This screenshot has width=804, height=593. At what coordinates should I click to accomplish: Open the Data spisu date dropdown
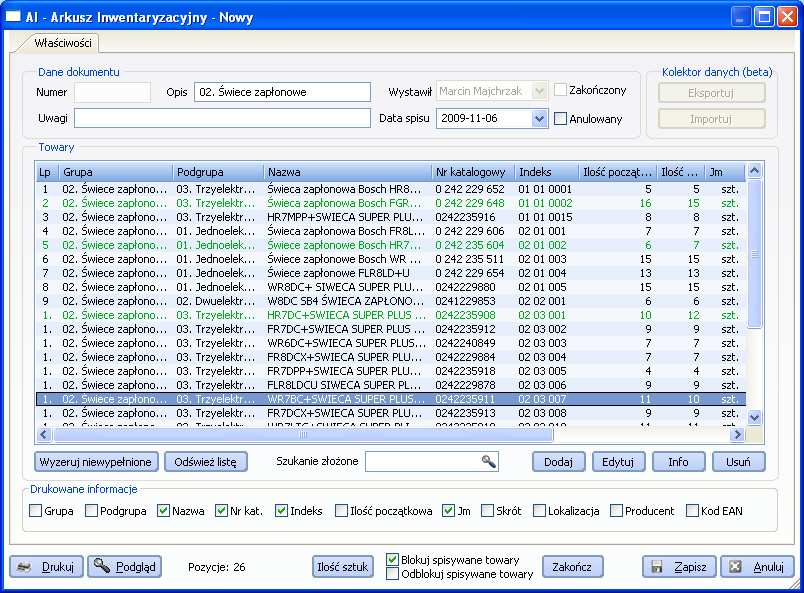tap(538, 118)
